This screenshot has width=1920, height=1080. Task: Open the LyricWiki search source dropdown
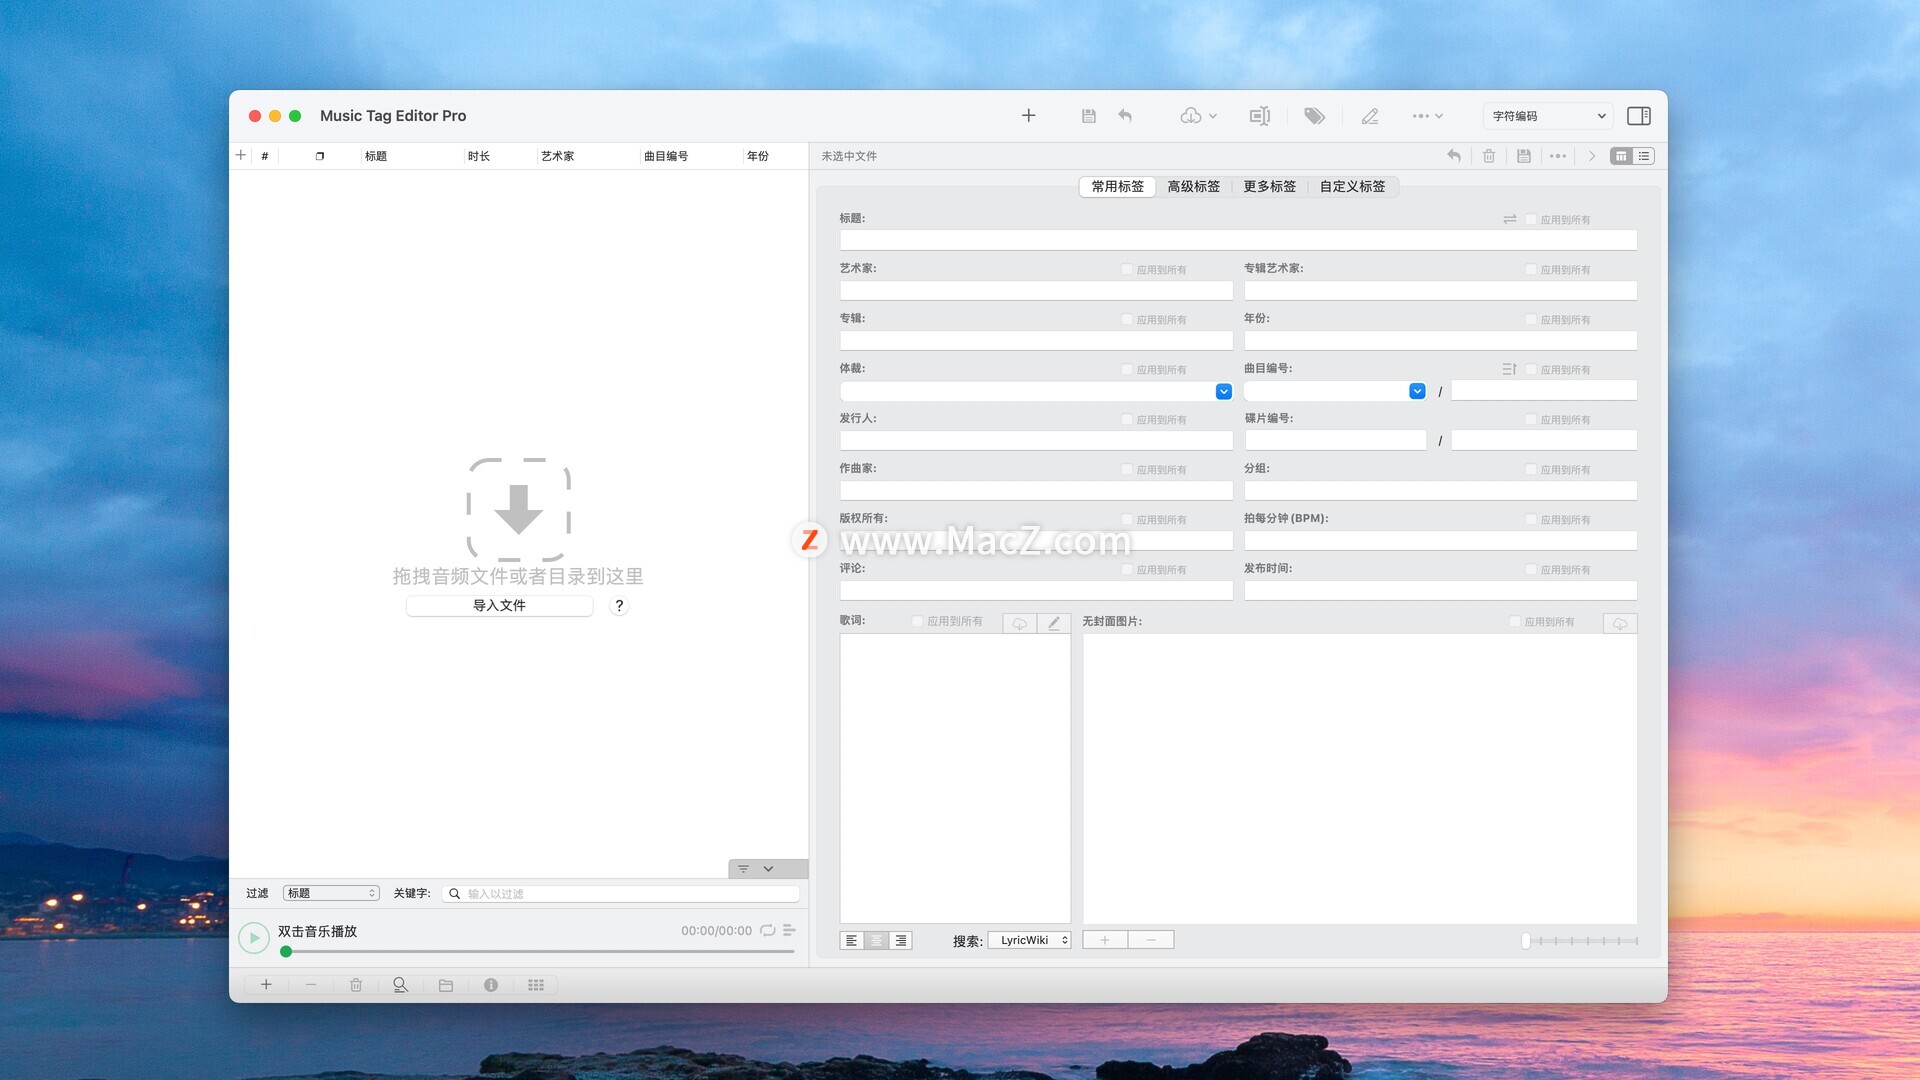click(1029, 940)
